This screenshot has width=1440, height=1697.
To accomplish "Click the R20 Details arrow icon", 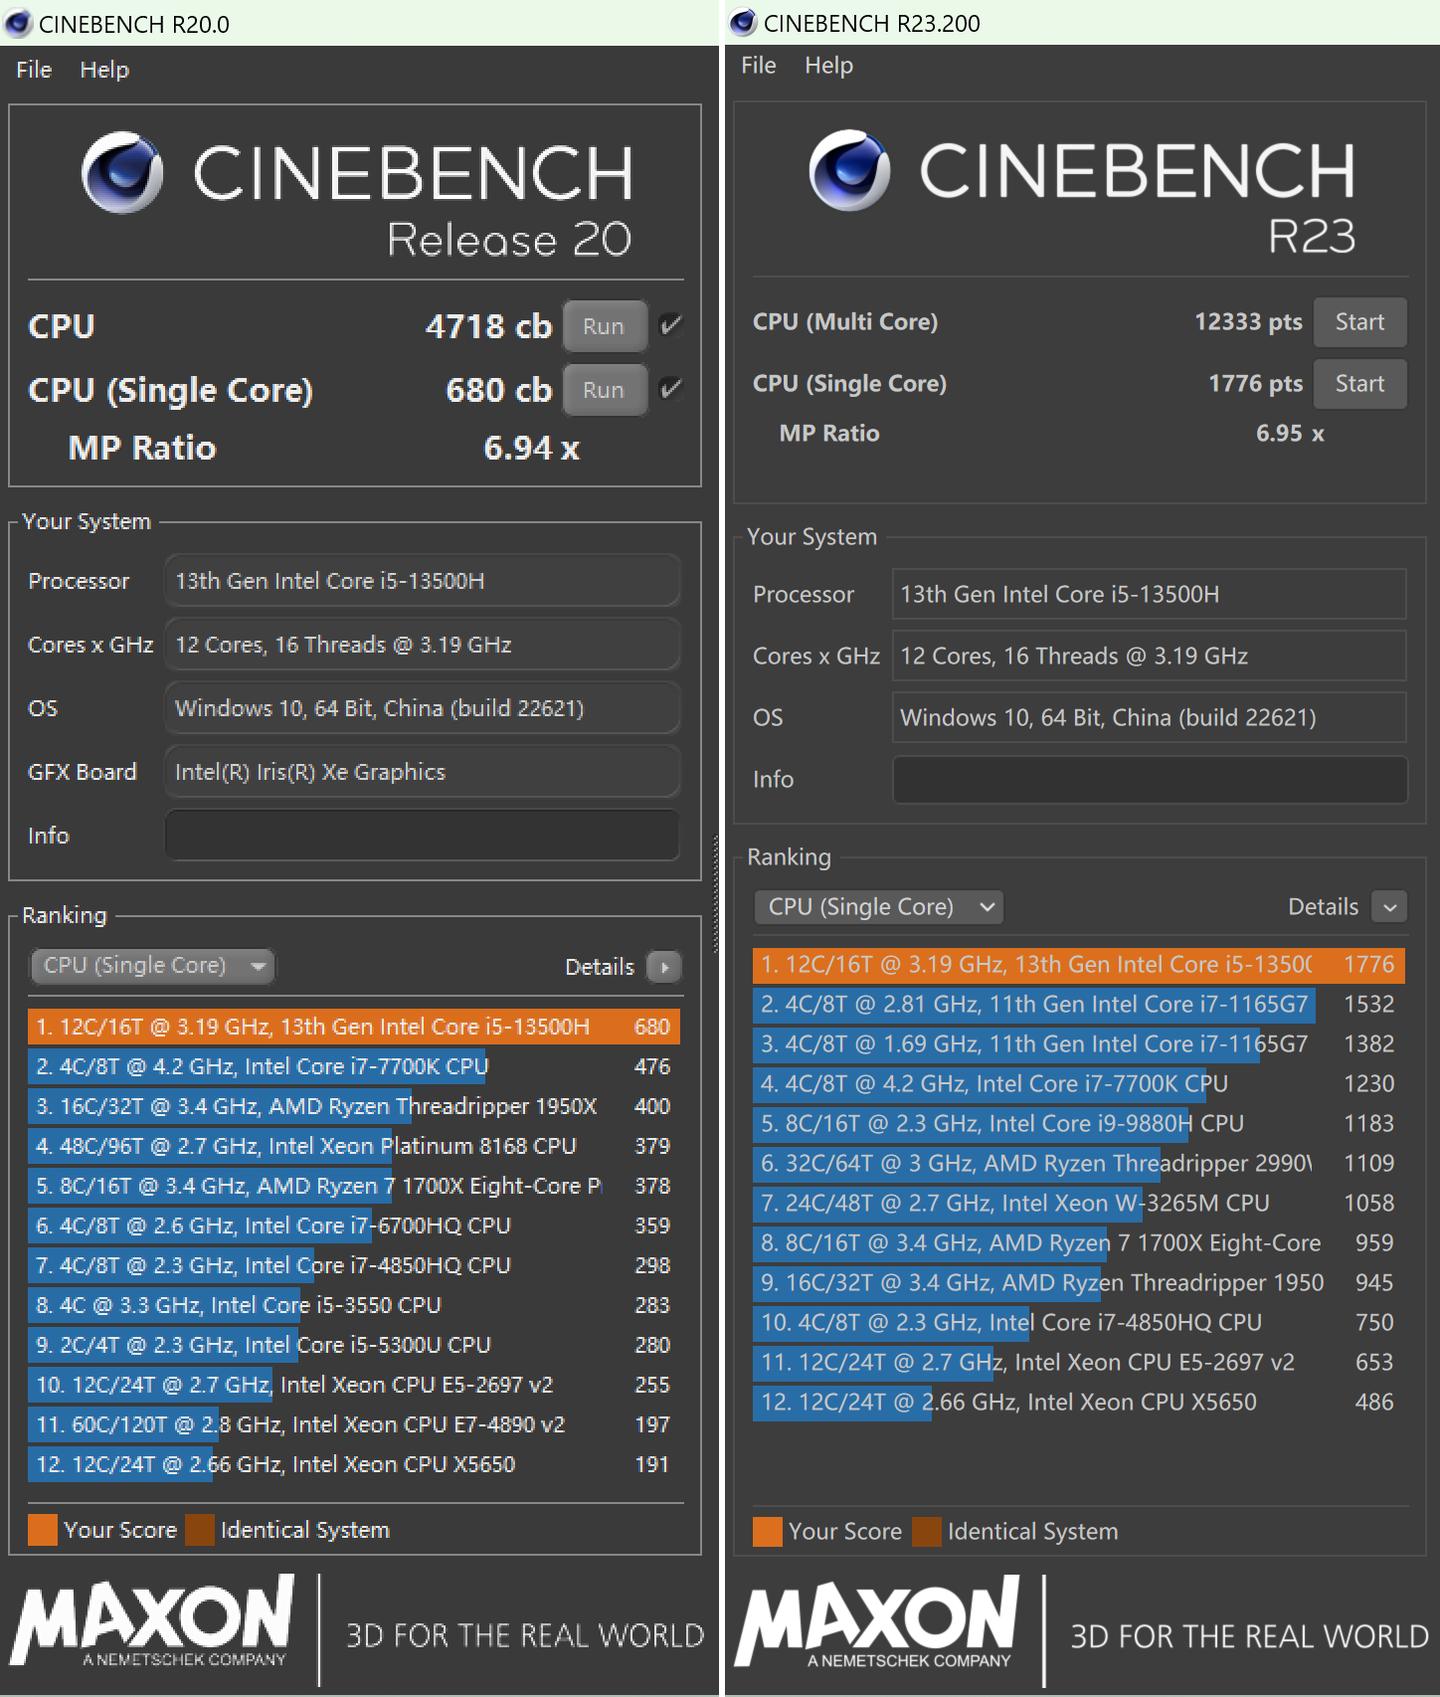I will [x=663, y=967].
